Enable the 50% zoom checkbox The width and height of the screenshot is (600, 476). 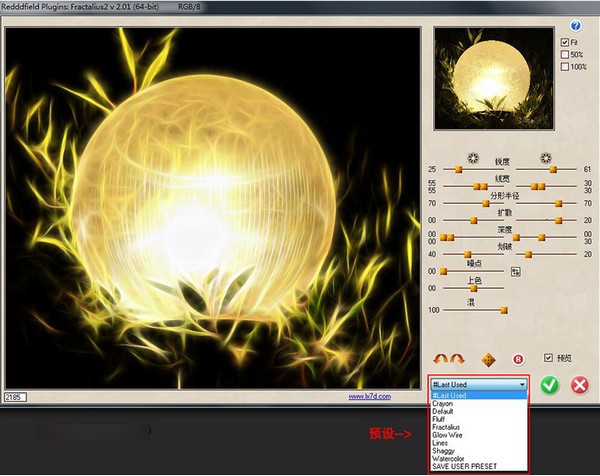[x=565, y=54]
